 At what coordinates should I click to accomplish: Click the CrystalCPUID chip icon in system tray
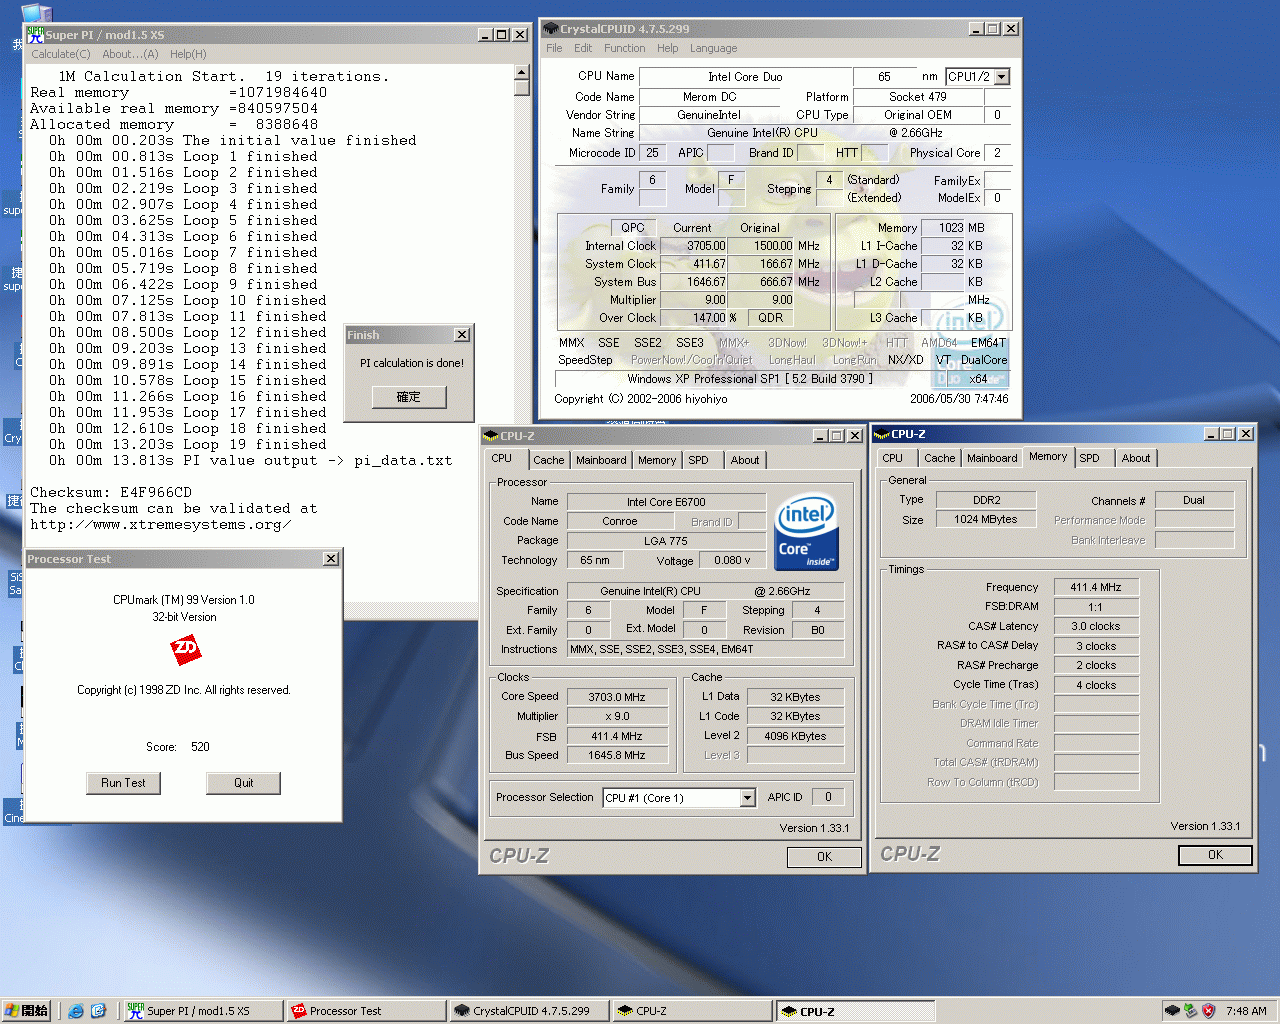click(1172, 1010)
